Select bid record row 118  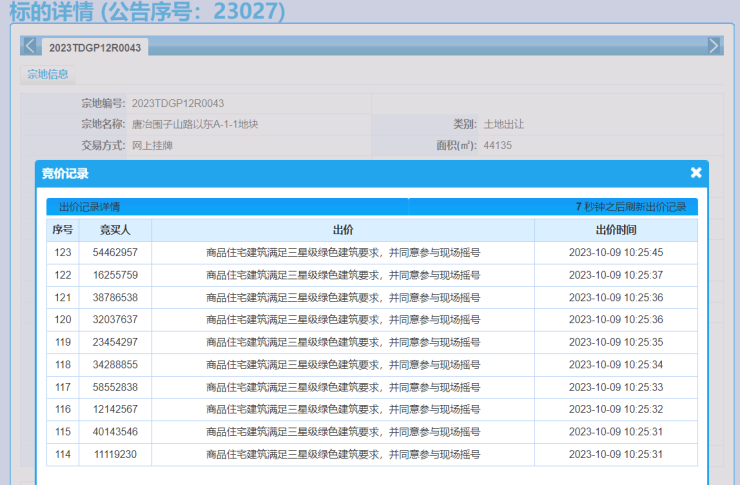(62, 365)
